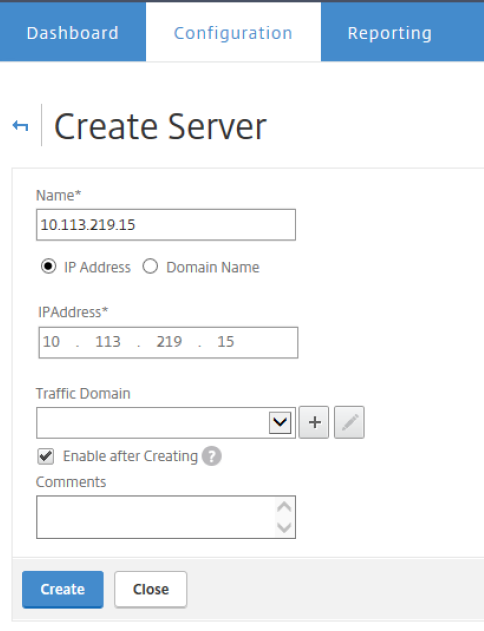Expand the Traffic Domain dropdown arrow
484x631 pixels.
(x=280, y=423)
